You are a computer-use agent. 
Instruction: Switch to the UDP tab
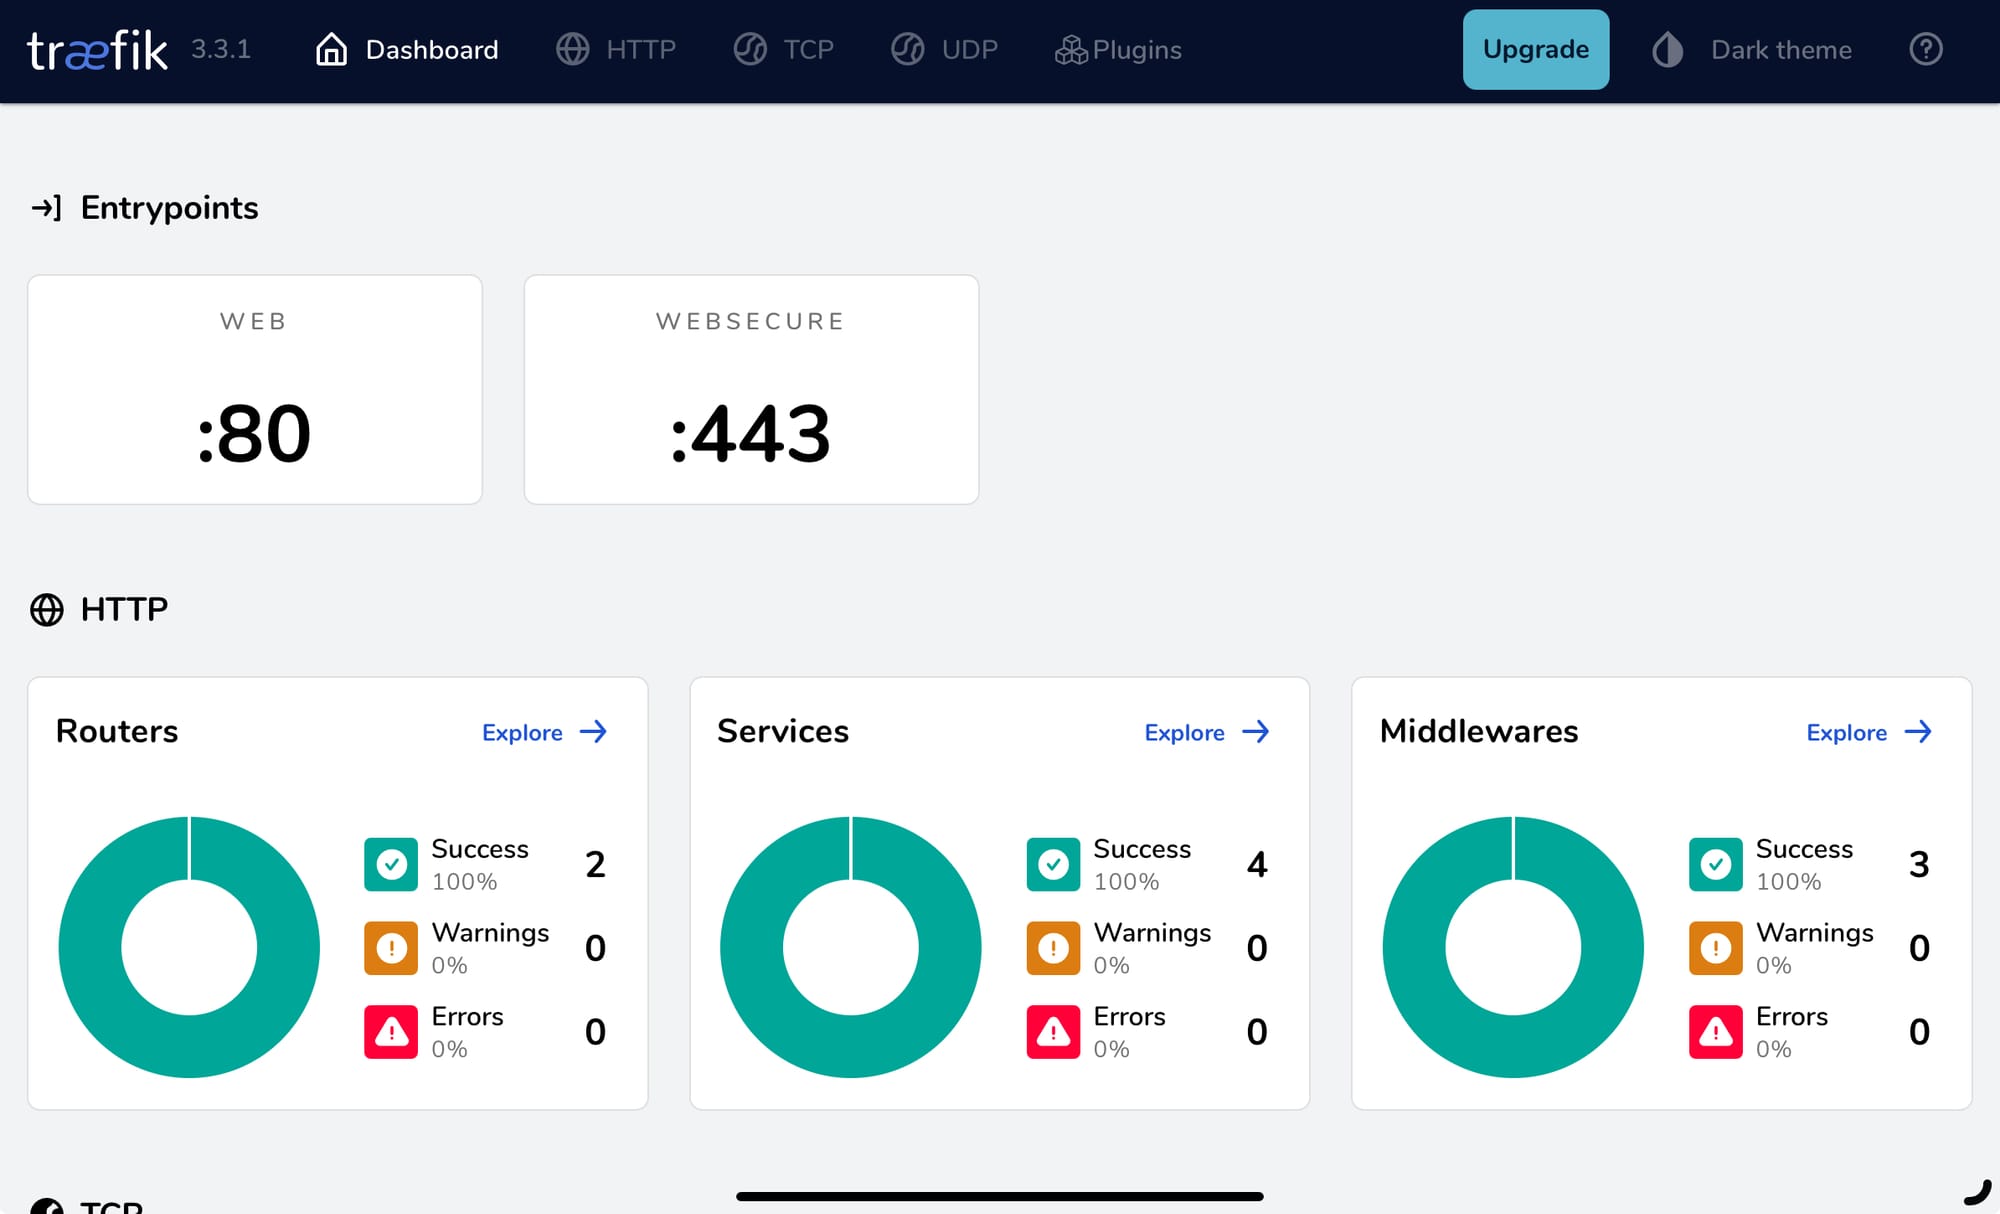[x=945, y=49]
